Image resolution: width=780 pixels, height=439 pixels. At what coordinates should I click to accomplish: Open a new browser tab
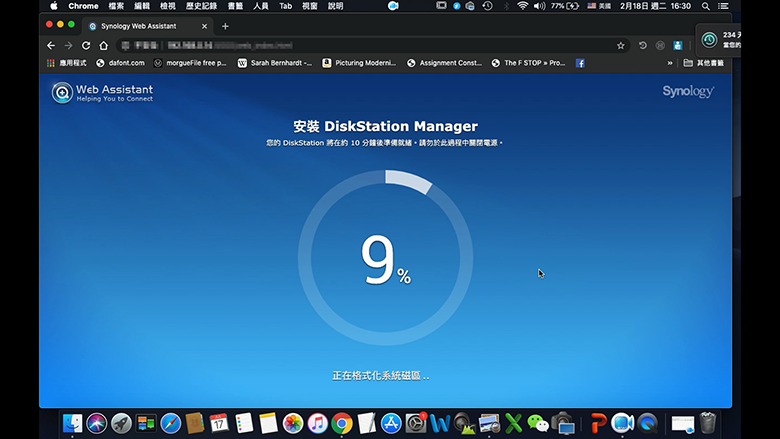225,26
